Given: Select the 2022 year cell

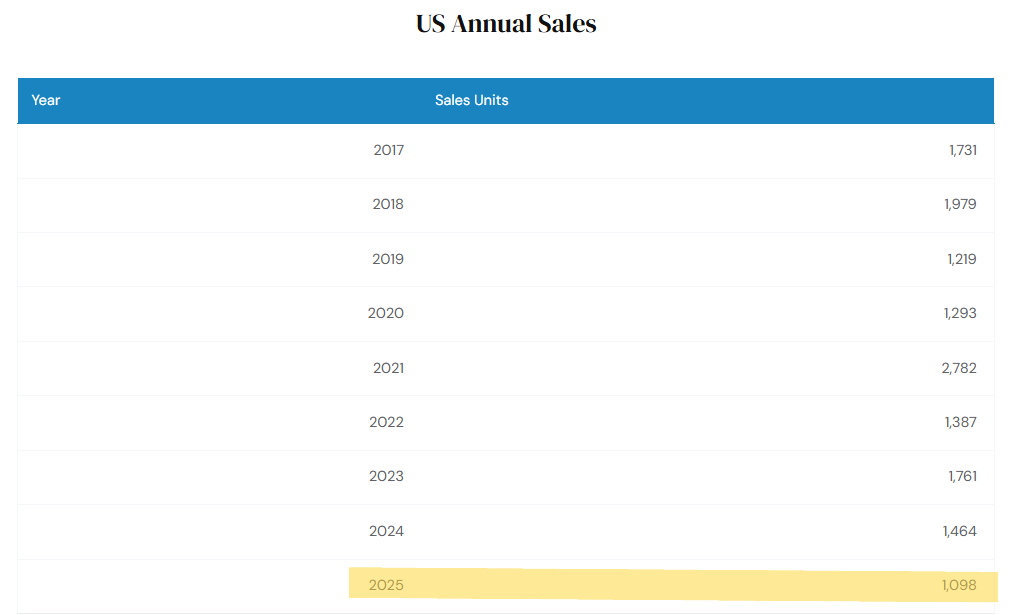Looking at the screenshot, I should pyautogui.click(x=386, y=422).
